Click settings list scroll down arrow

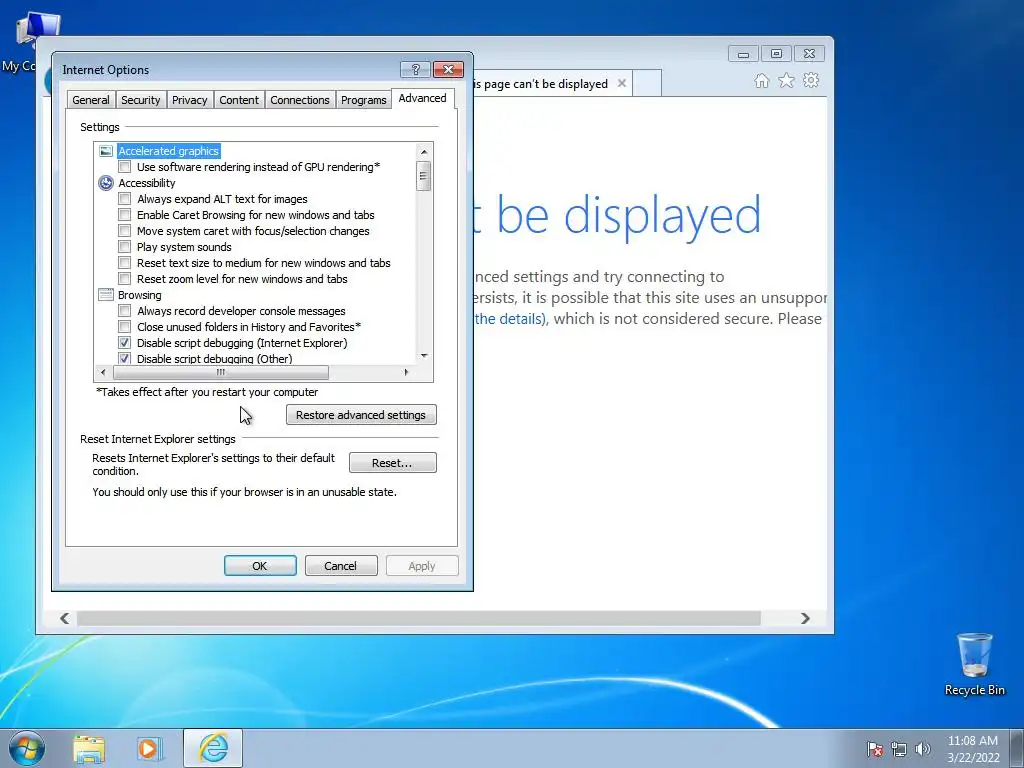tap(424, 356)
